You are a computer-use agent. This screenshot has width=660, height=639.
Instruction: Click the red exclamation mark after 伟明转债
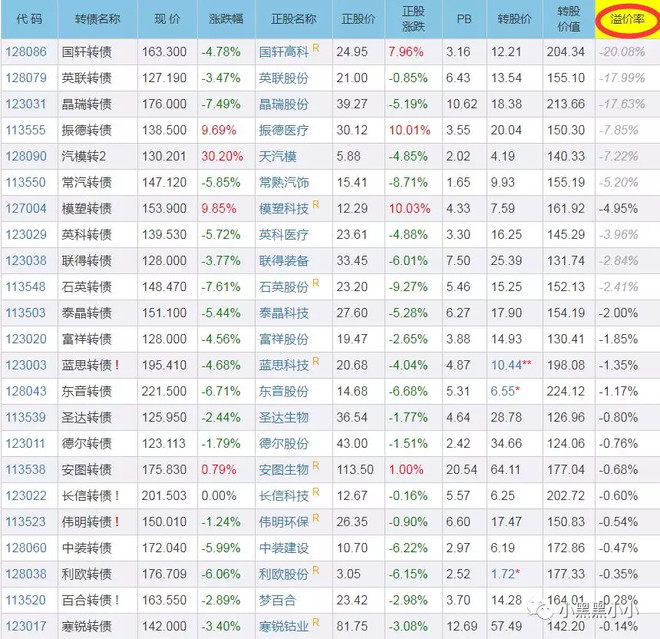point(117,522)
